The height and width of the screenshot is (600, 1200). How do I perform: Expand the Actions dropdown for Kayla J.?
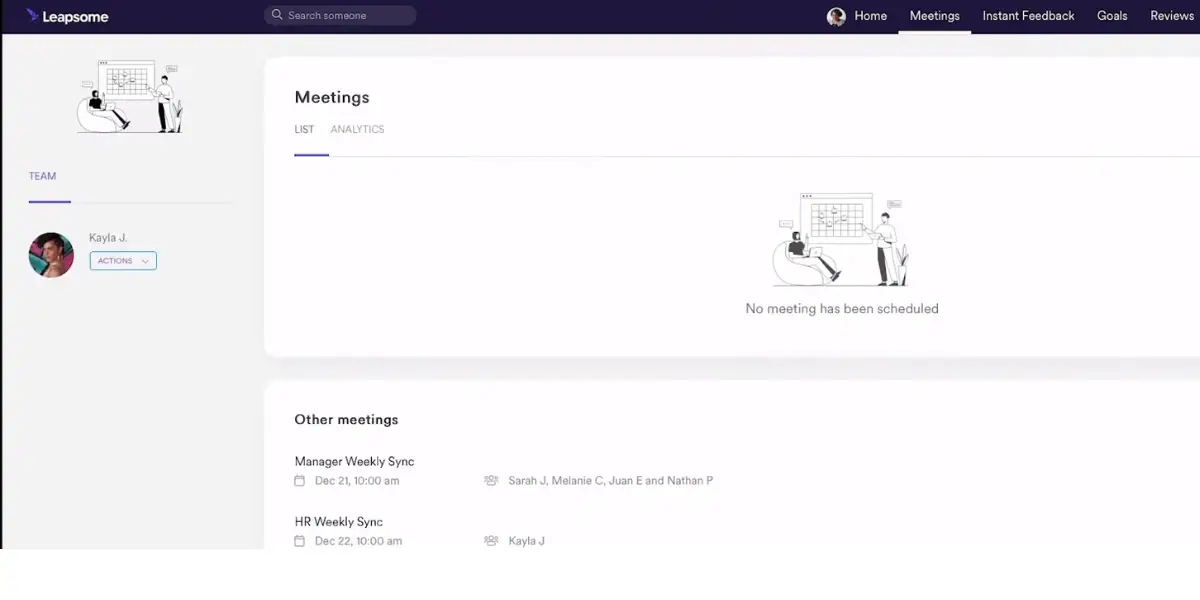pos(123,261)
